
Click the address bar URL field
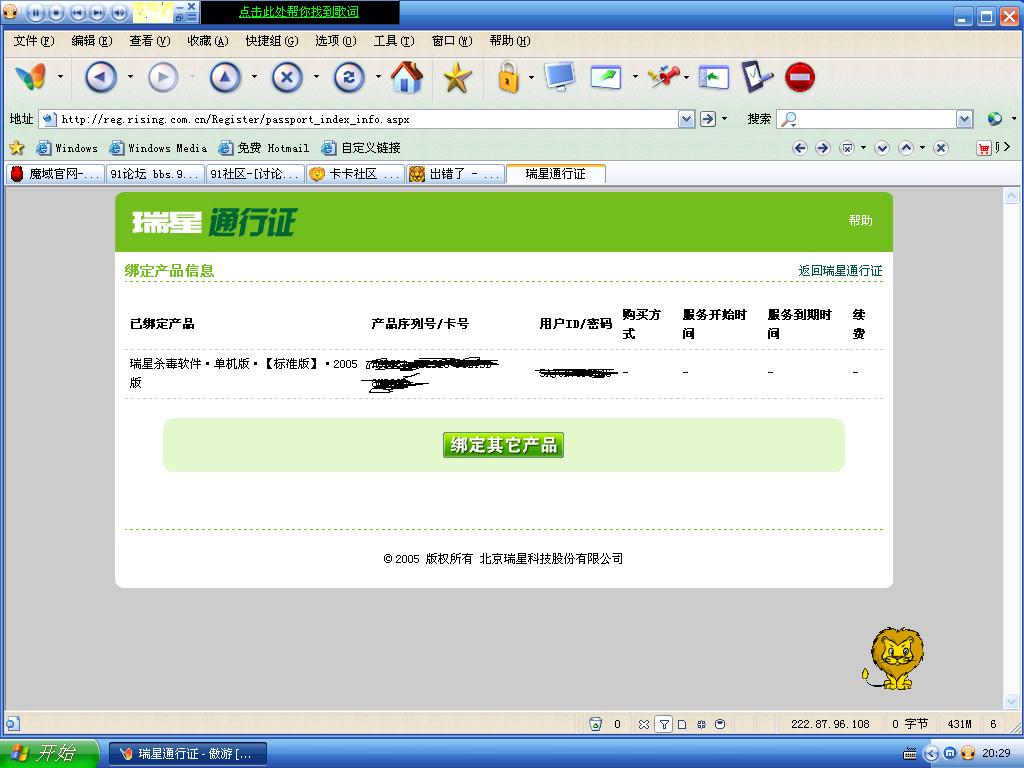click(368, 119)
